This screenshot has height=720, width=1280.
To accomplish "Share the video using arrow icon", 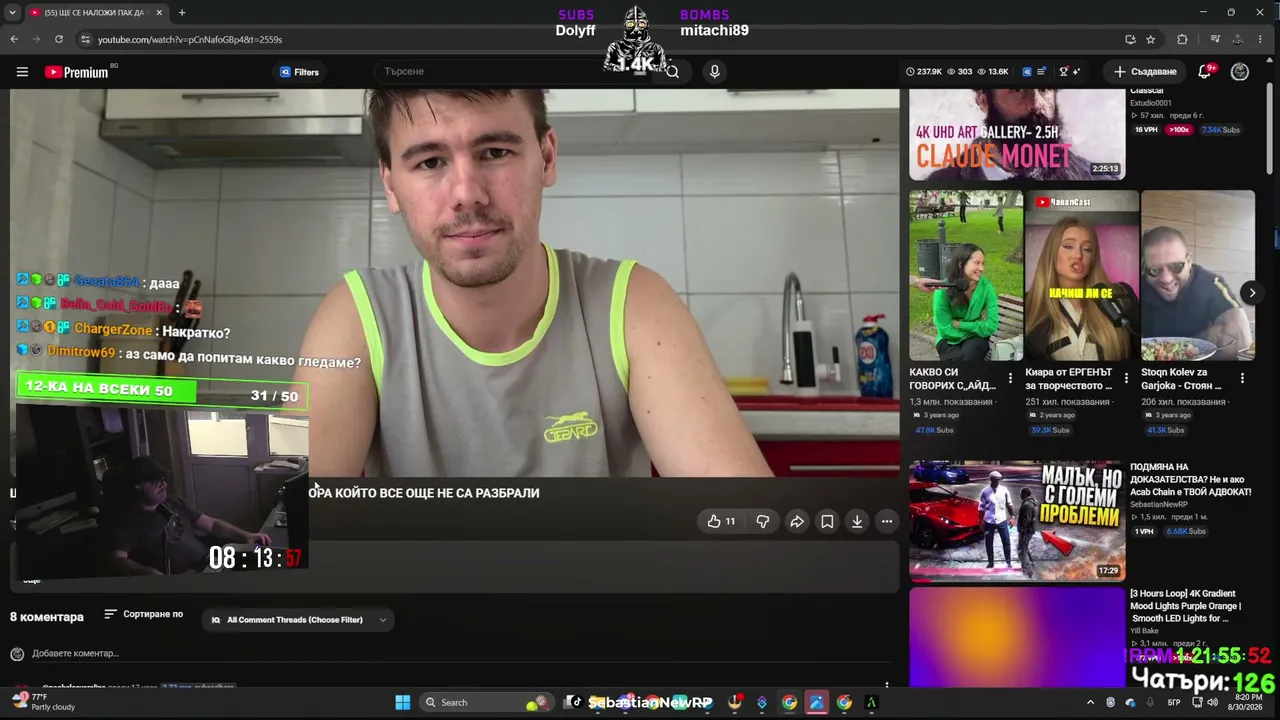I will click(797, 521).
